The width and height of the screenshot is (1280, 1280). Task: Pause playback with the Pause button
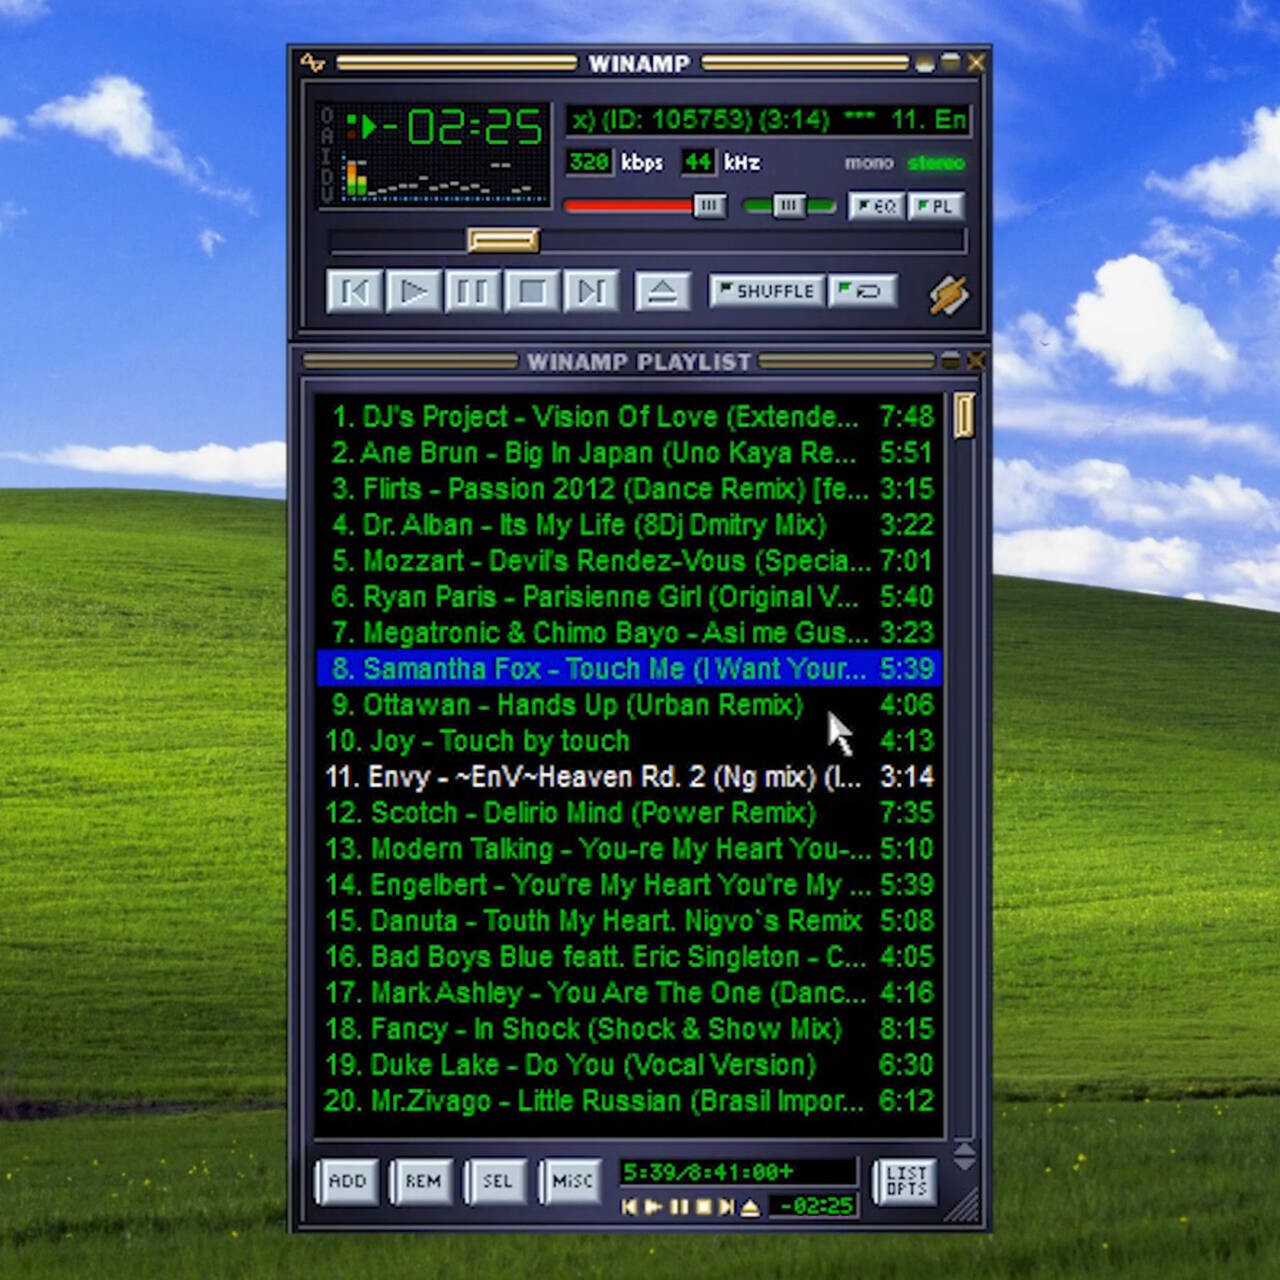pyautogui.click(x=472, y=292)
